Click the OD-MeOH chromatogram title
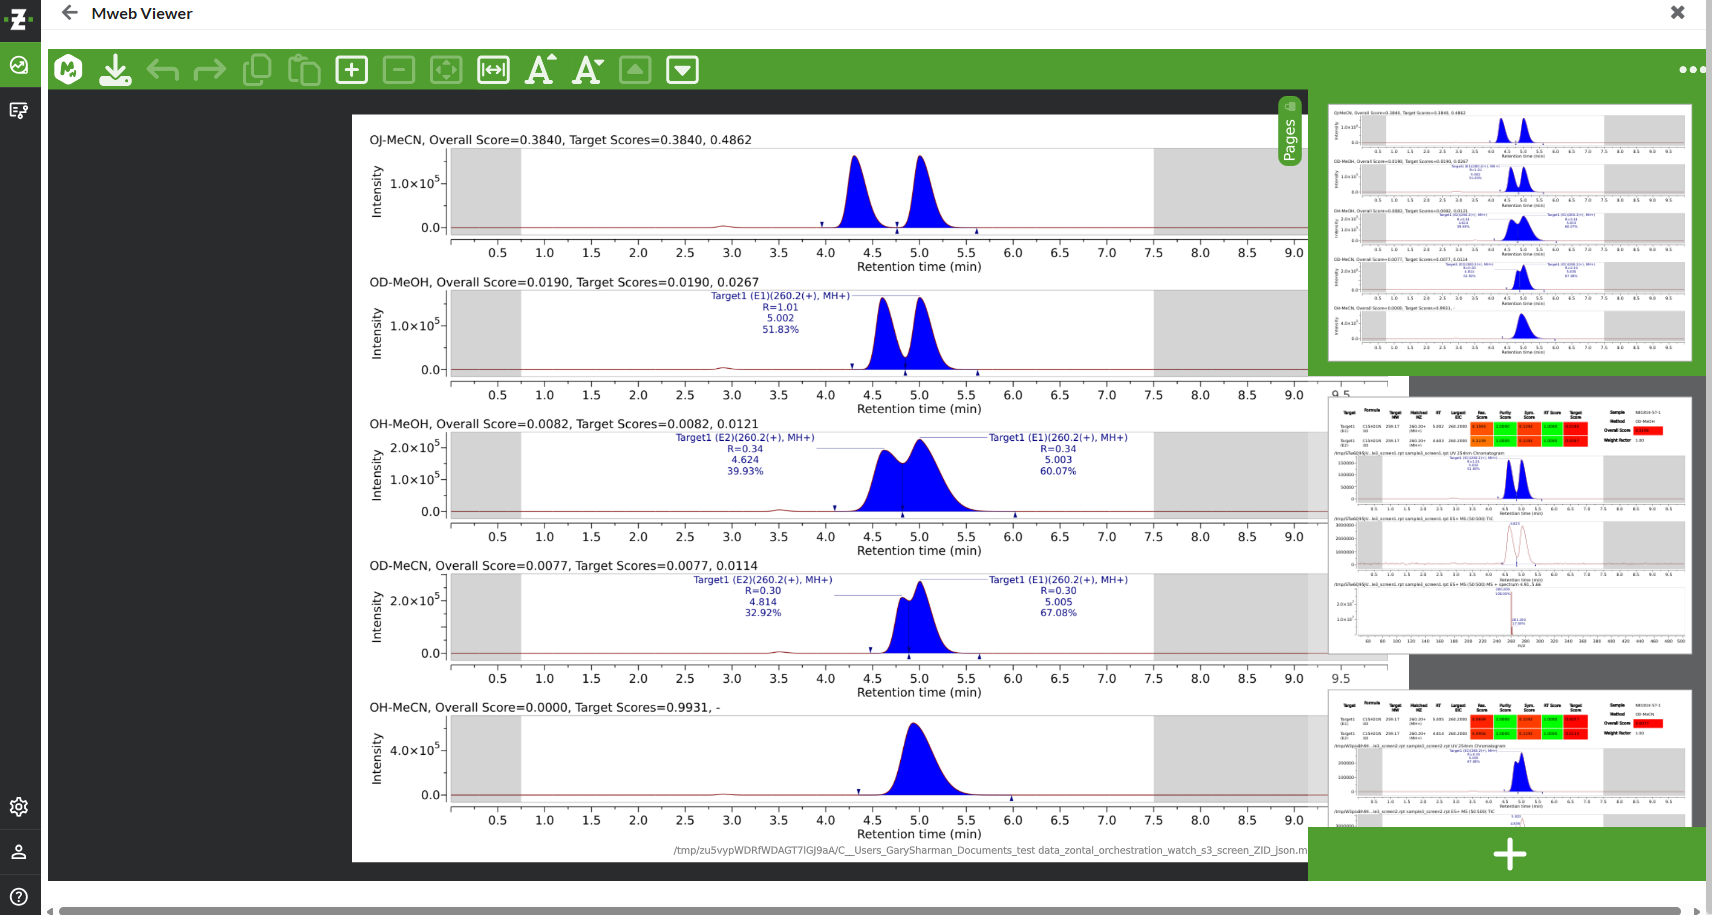The width and height of the screenshot is (1712, 915). point(564,282)
